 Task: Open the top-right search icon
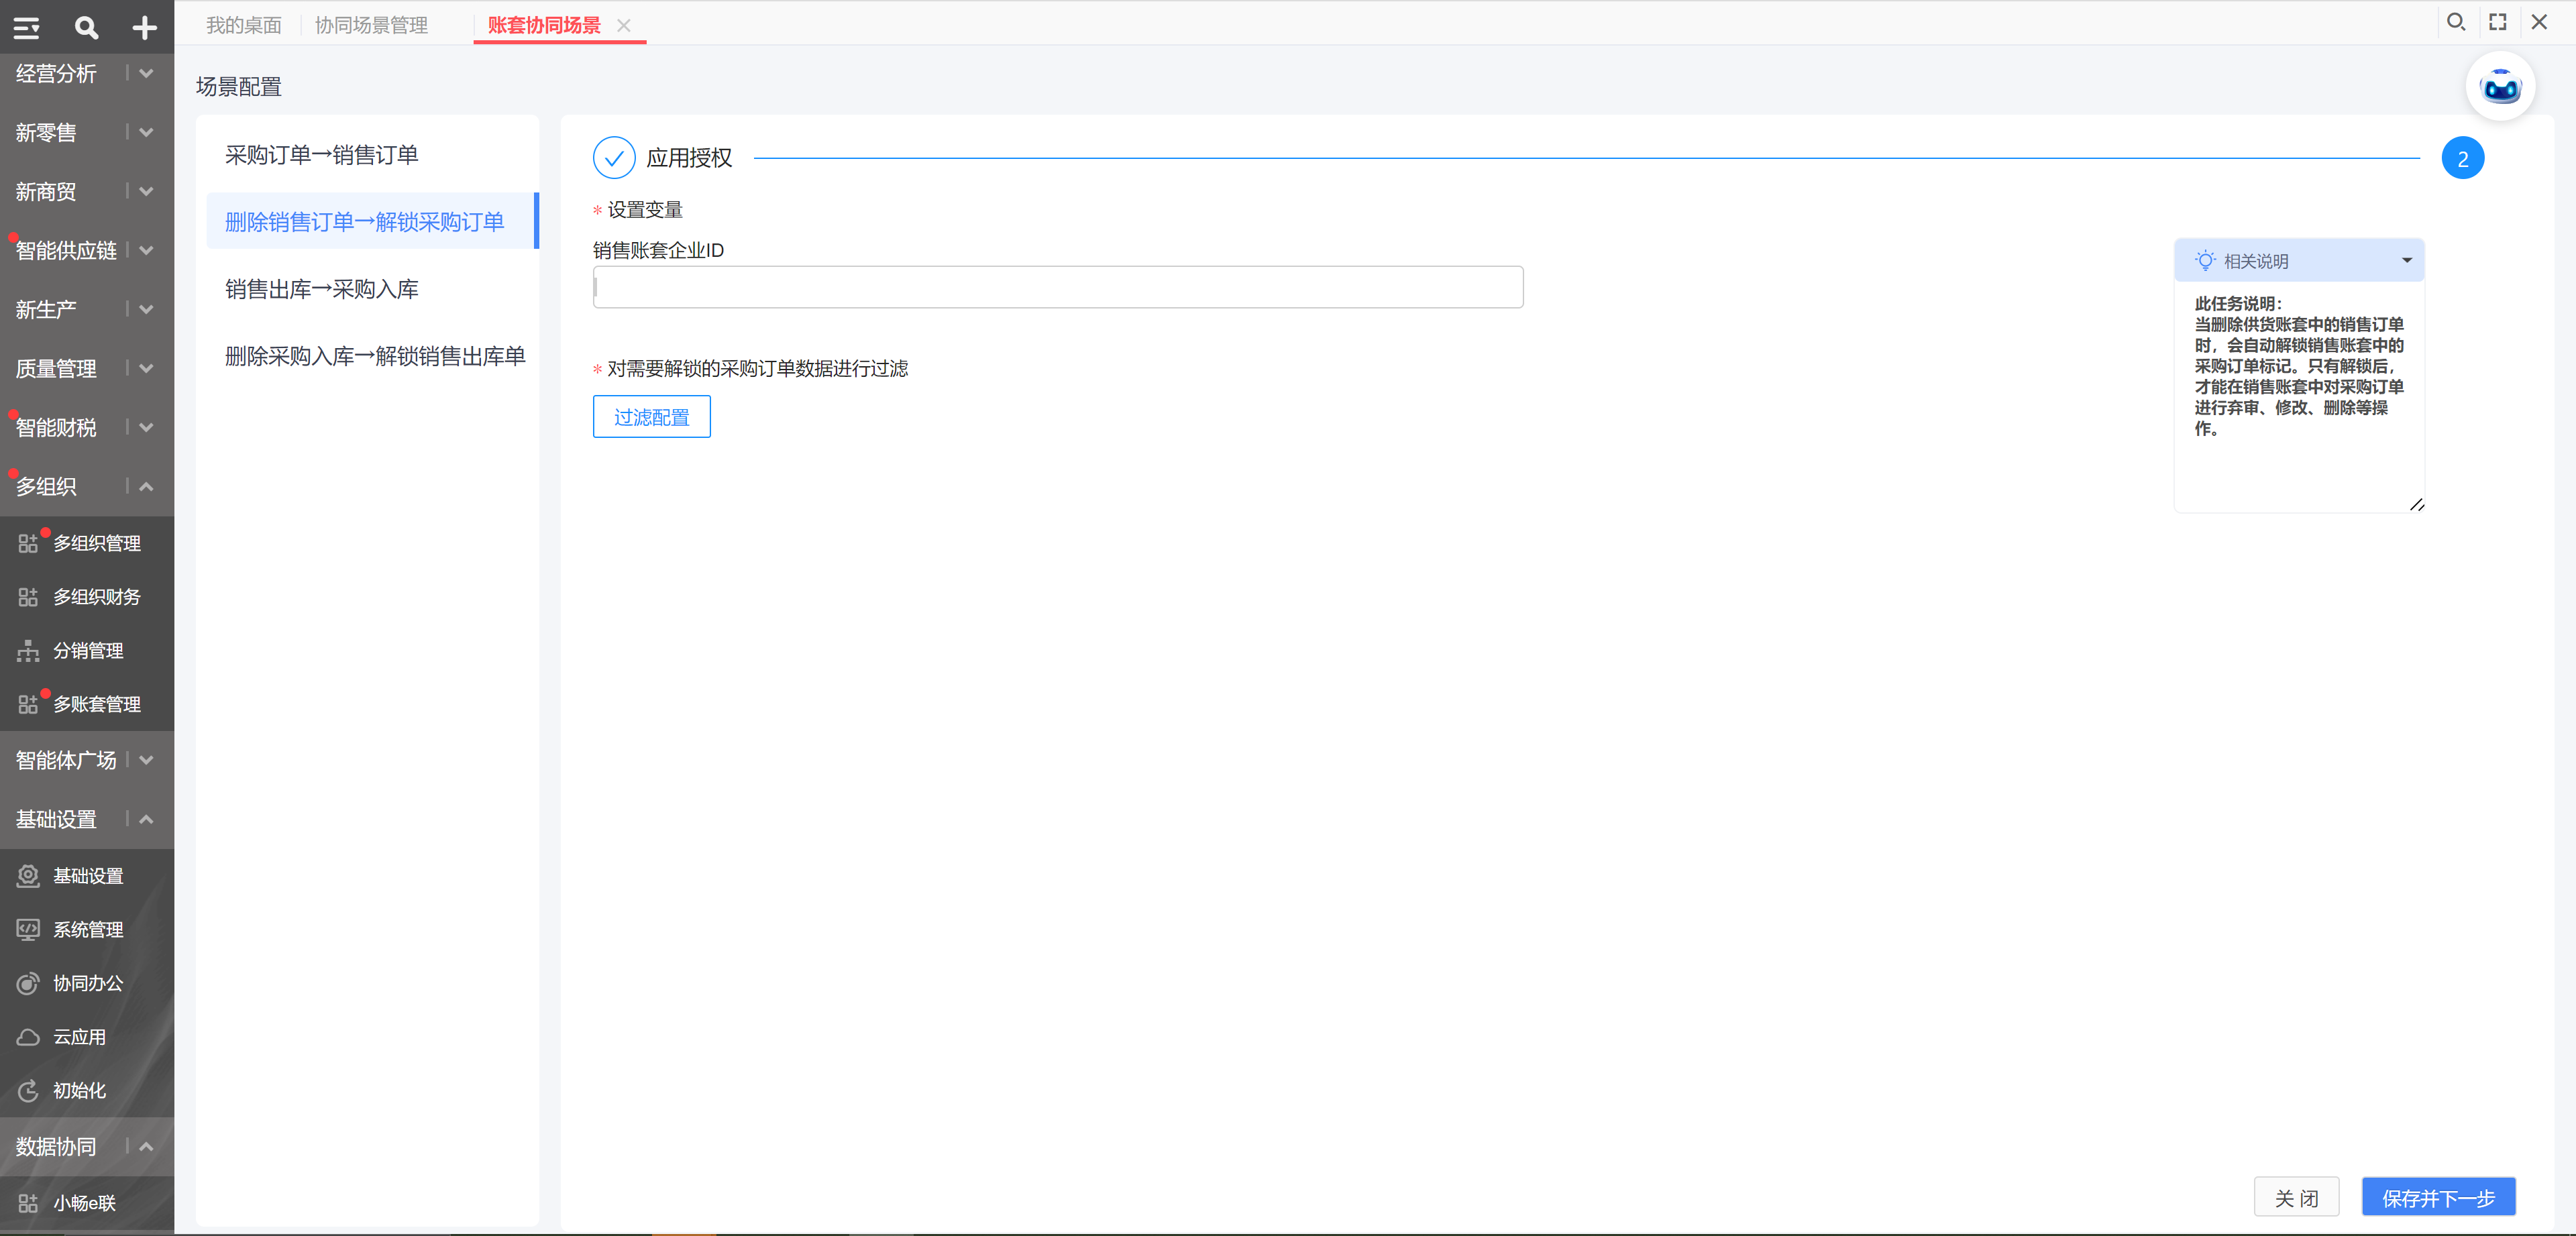click(x=2456, y=22)
